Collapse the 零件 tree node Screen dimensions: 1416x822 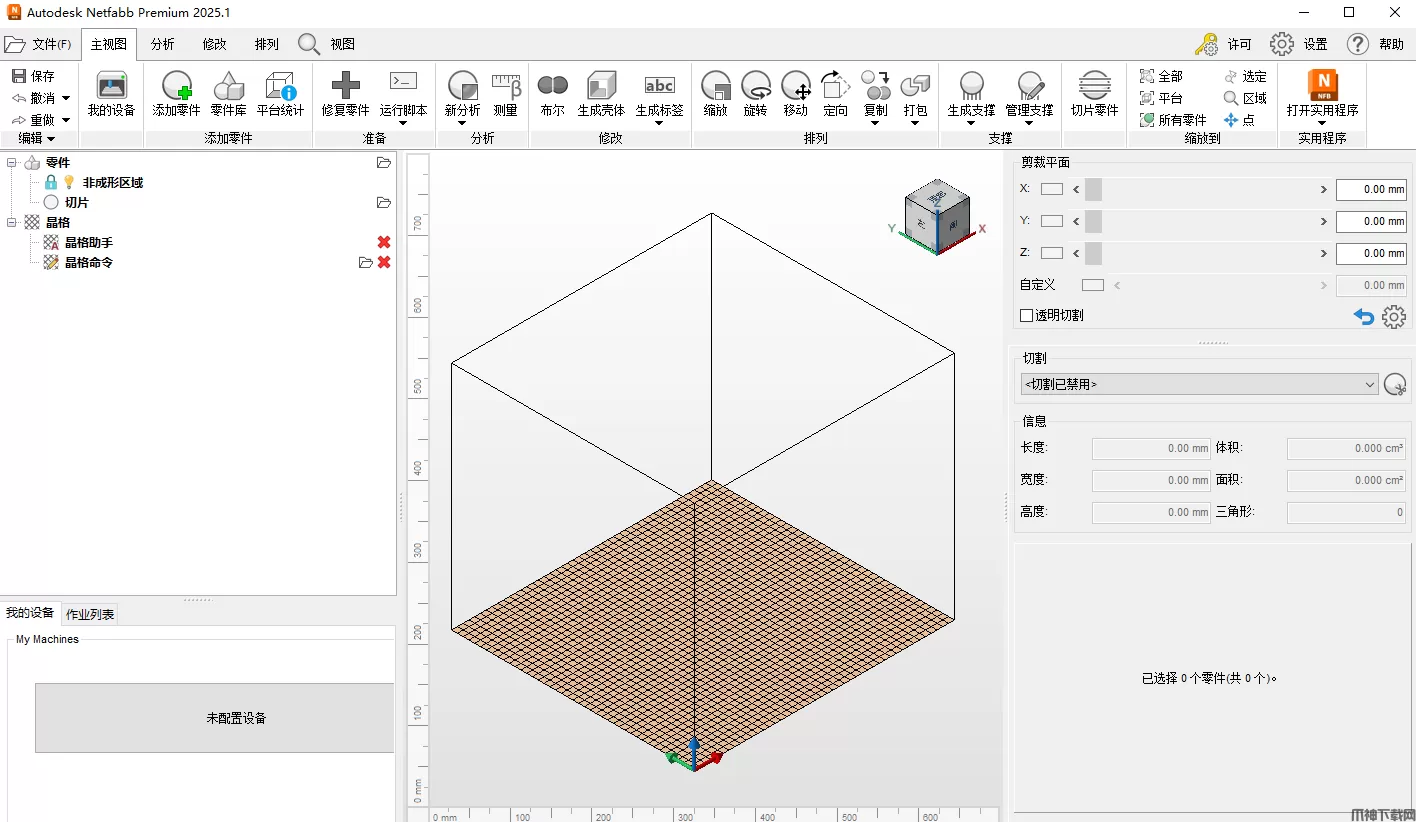tap(12, 162)
